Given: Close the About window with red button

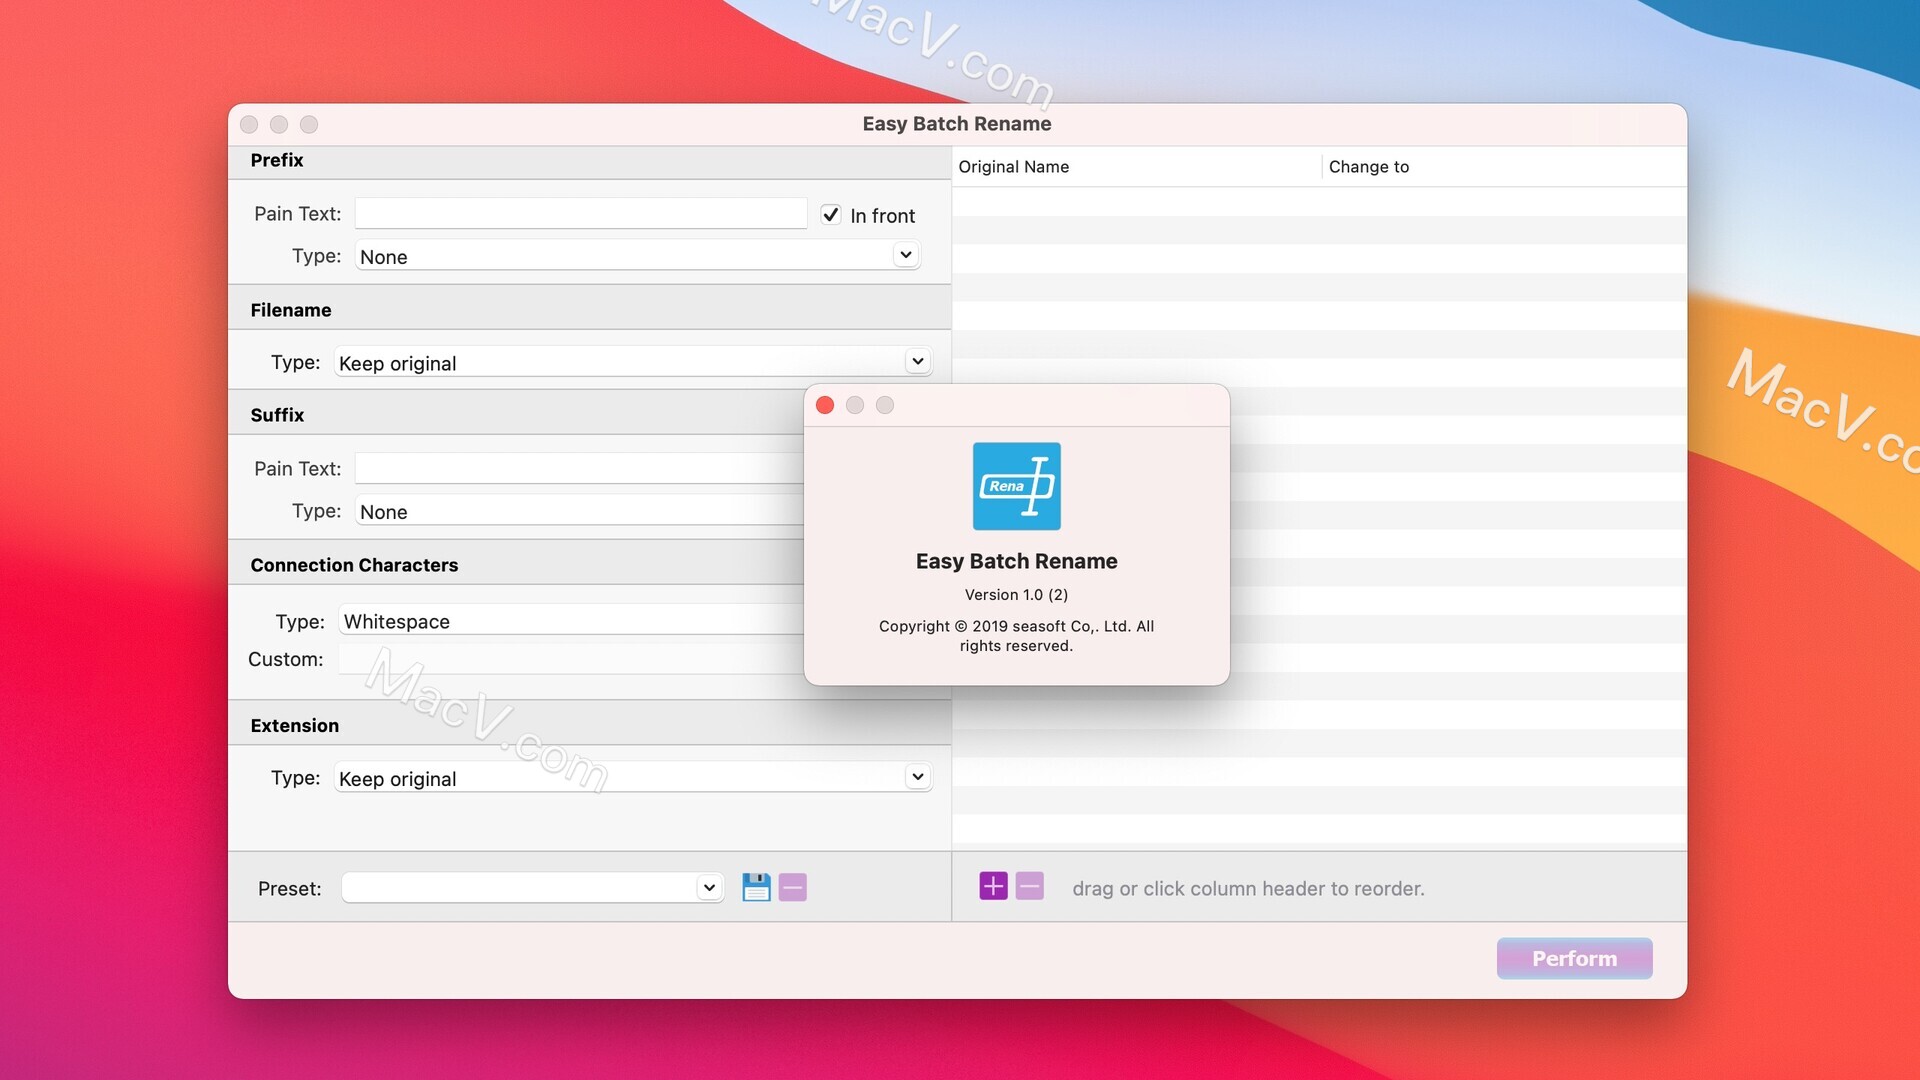Looking at the screenshot, I should pyautogui.click(x=825, y=405).
